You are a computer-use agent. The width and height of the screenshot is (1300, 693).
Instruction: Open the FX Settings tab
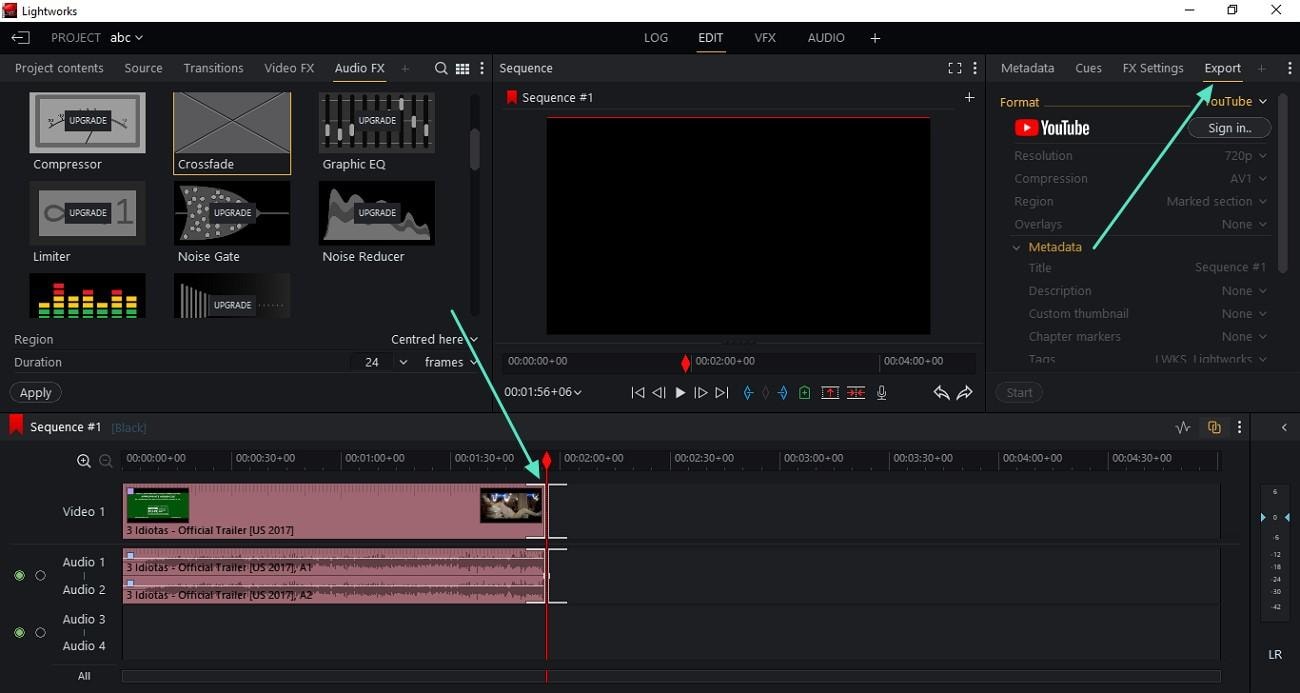click(1153, 68)
